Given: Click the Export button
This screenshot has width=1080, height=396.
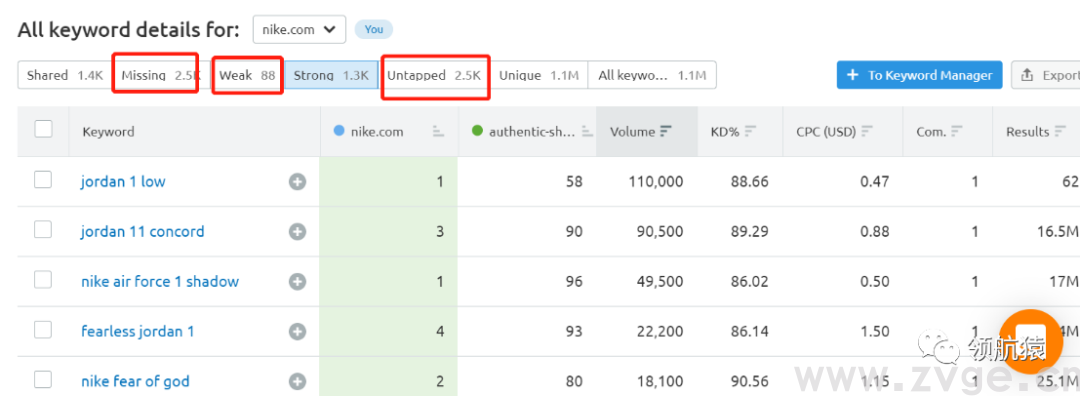Looking at the screenshot, I should tap(1047, 75).
